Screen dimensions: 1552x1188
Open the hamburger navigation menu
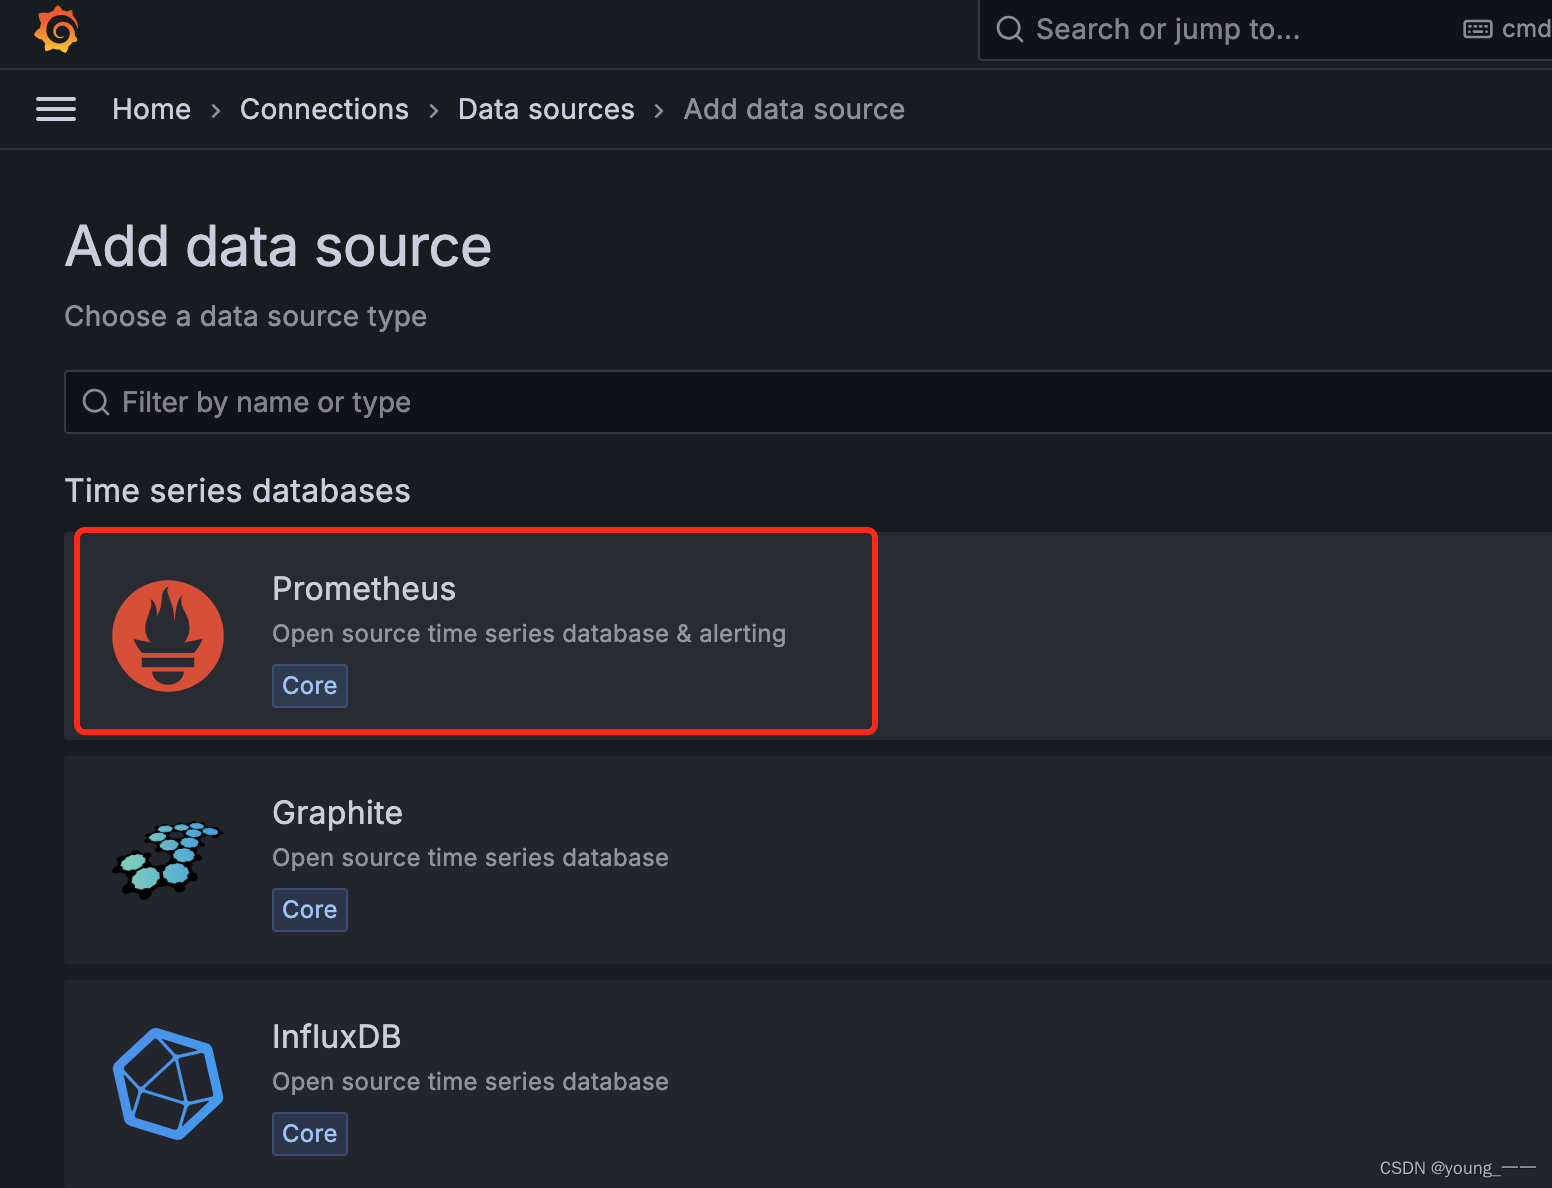56,109
